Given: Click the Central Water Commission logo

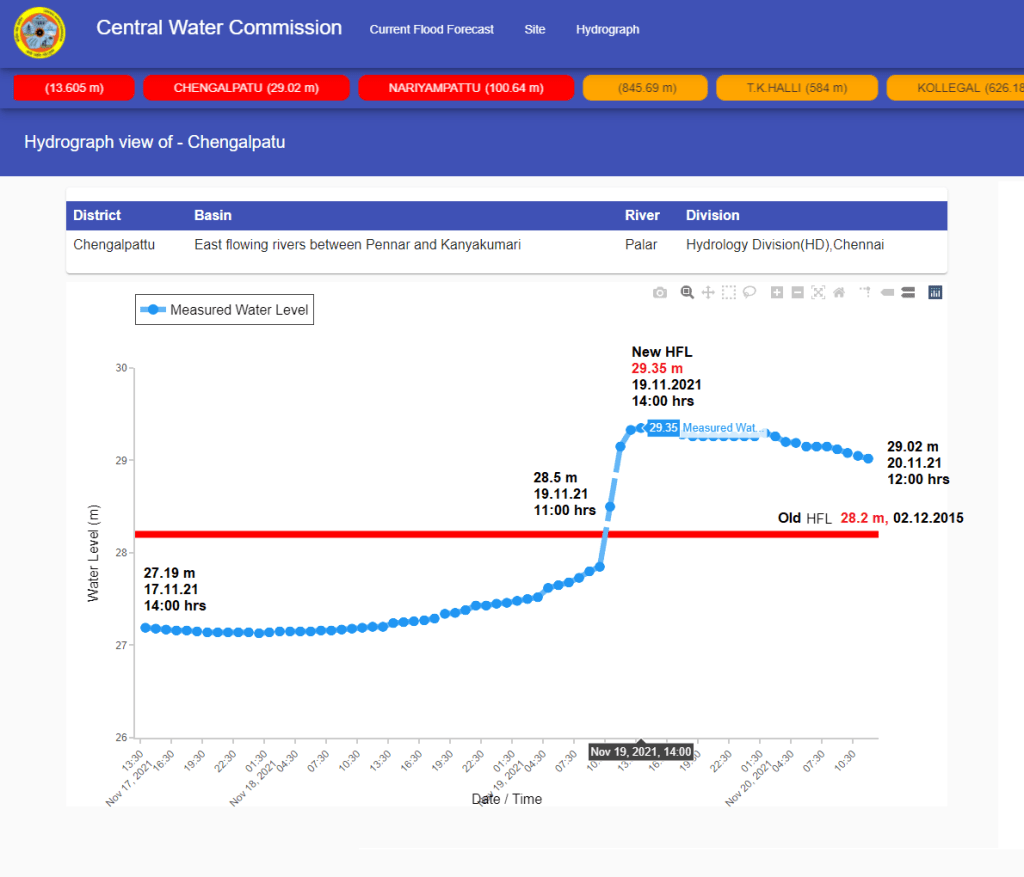Looking at the screenshot, I should [39, 34].
